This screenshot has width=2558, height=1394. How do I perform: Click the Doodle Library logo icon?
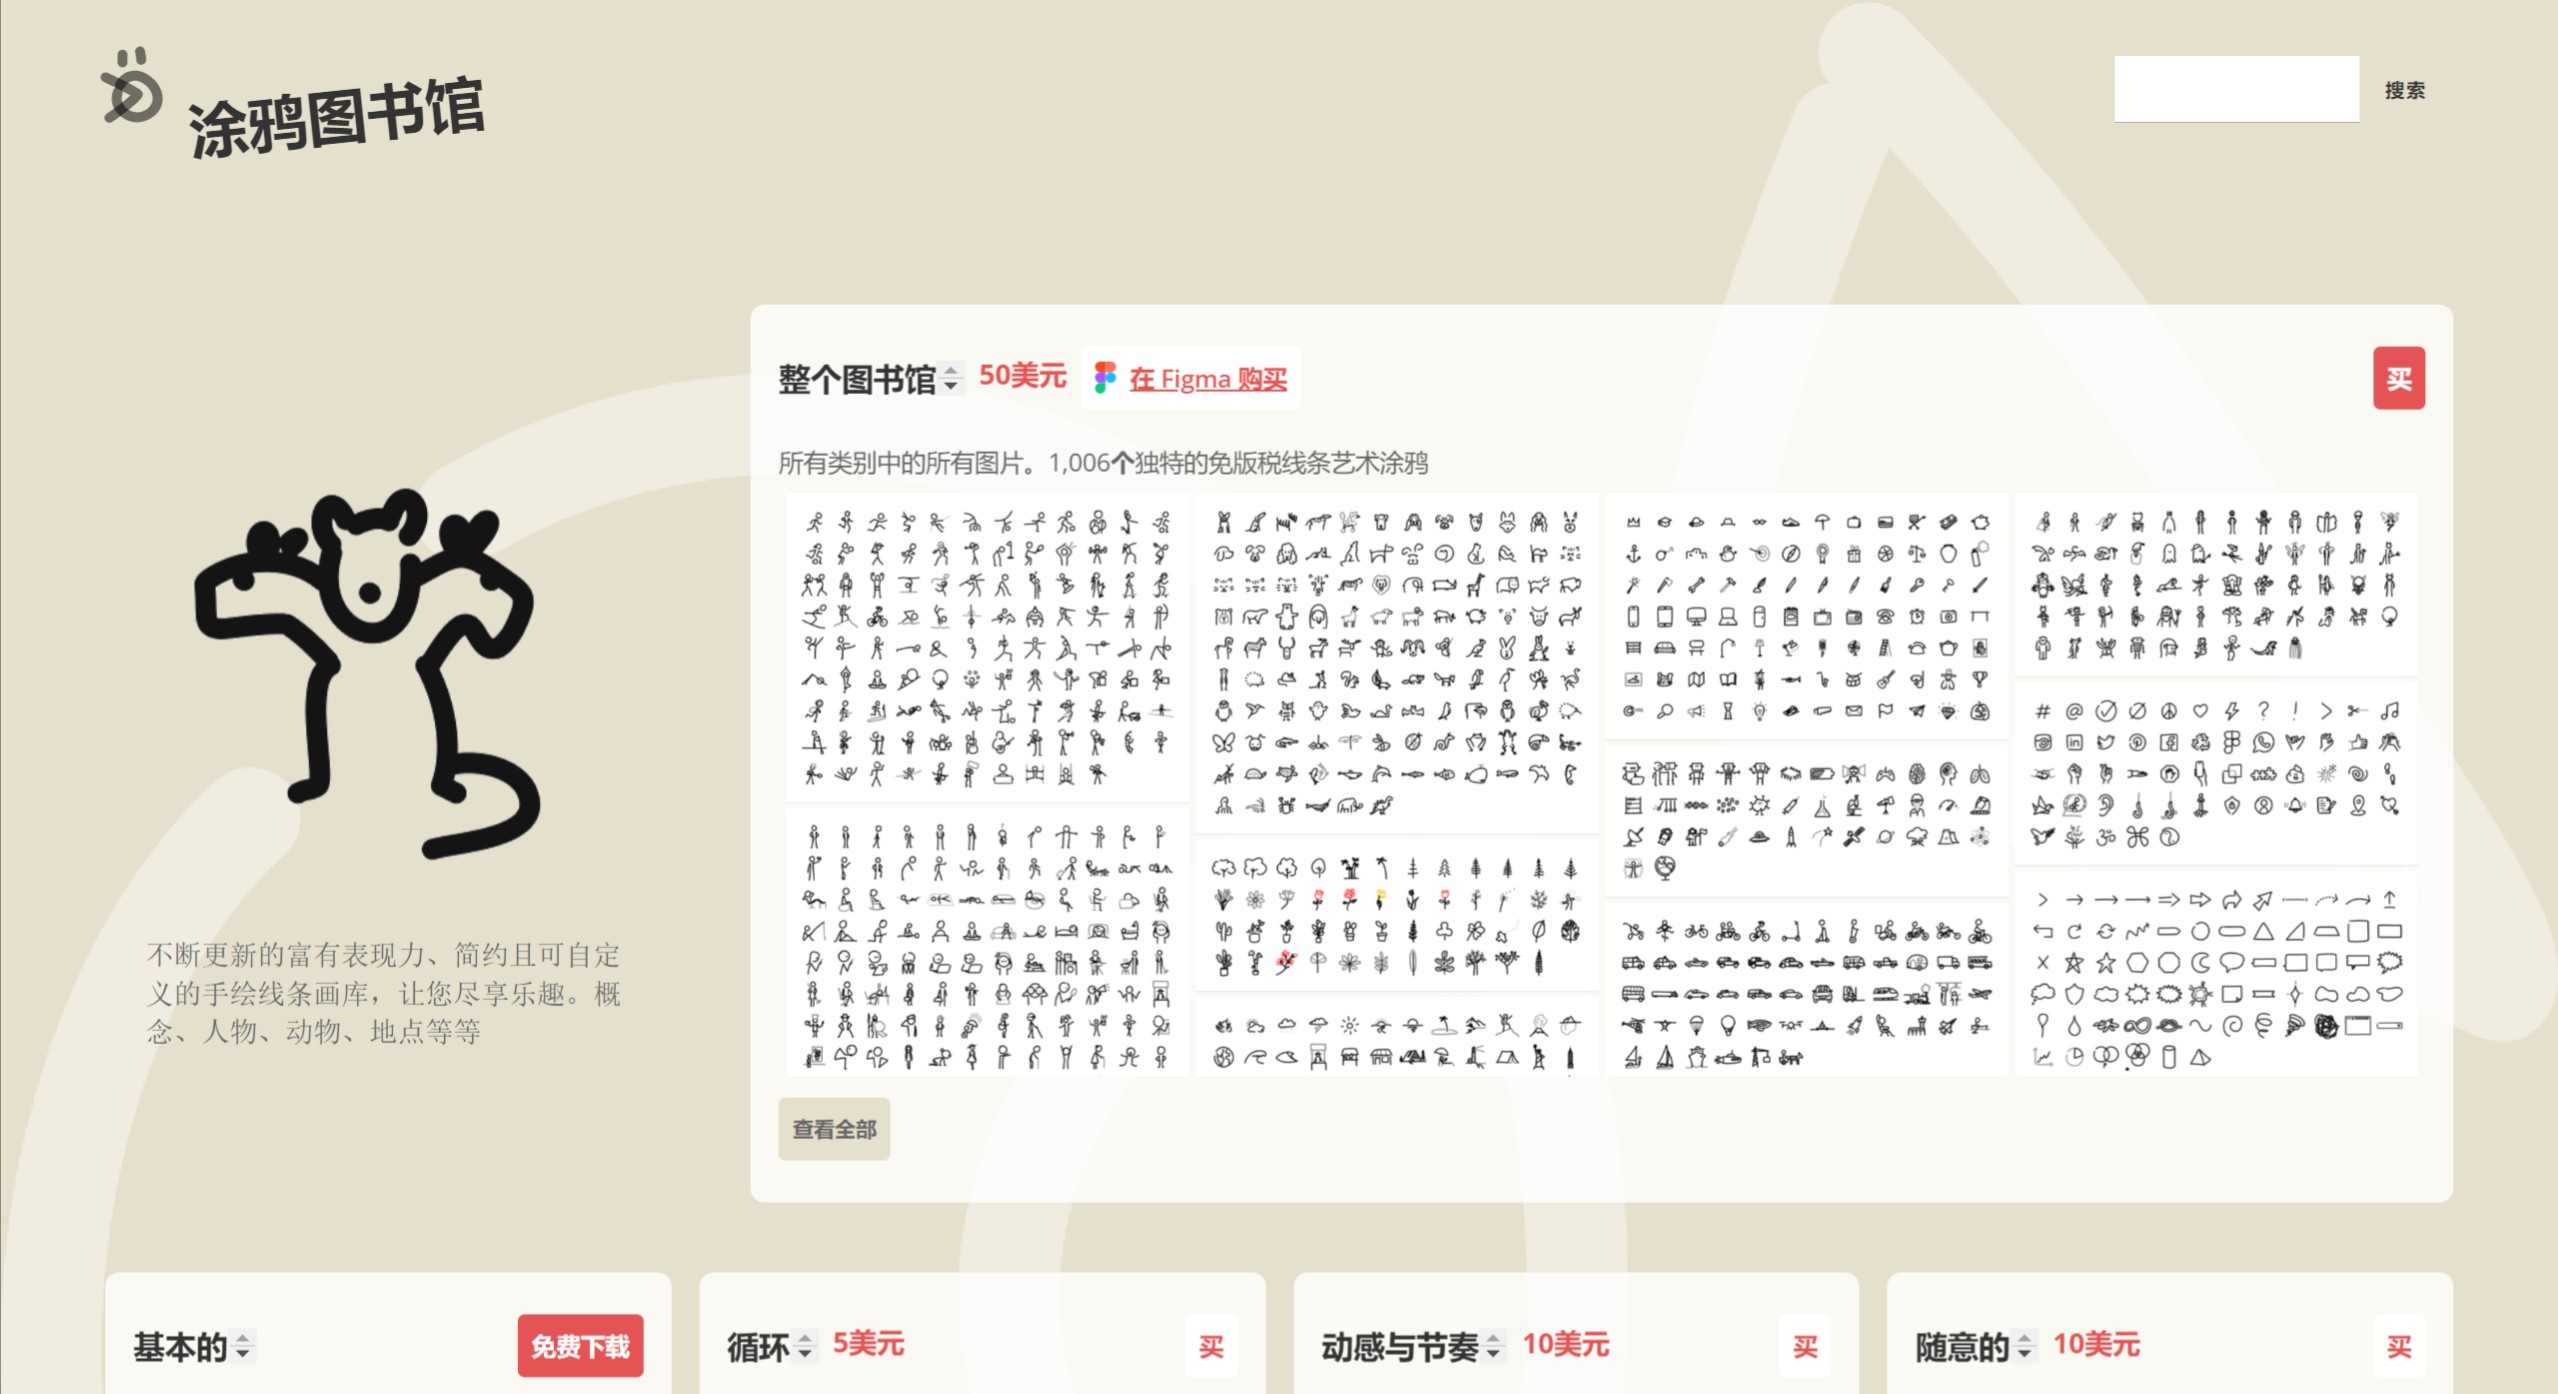coord(132,88)
